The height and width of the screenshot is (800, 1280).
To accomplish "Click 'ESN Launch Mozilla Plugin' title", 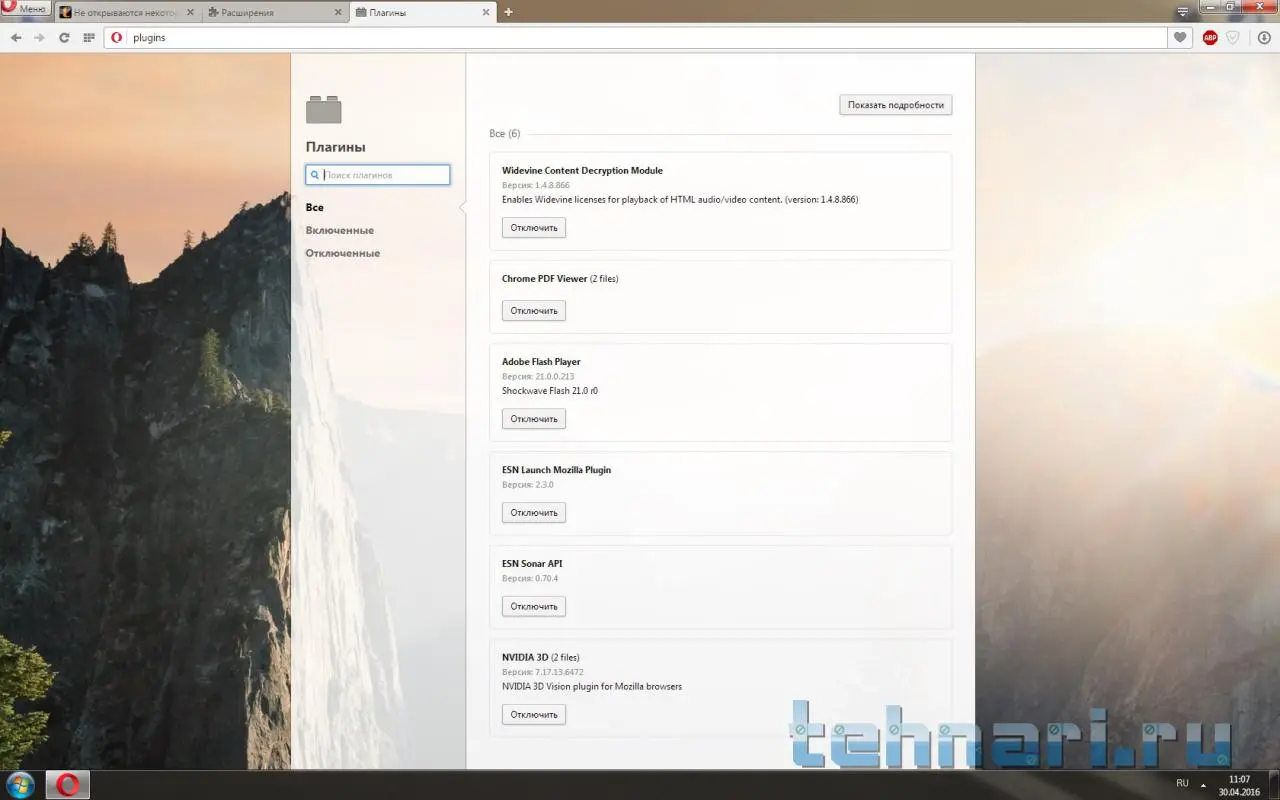I will 556,470.
